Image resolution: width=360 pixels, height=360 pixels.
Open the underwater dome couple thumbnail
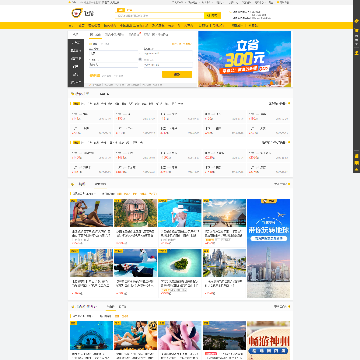(91, 335)
